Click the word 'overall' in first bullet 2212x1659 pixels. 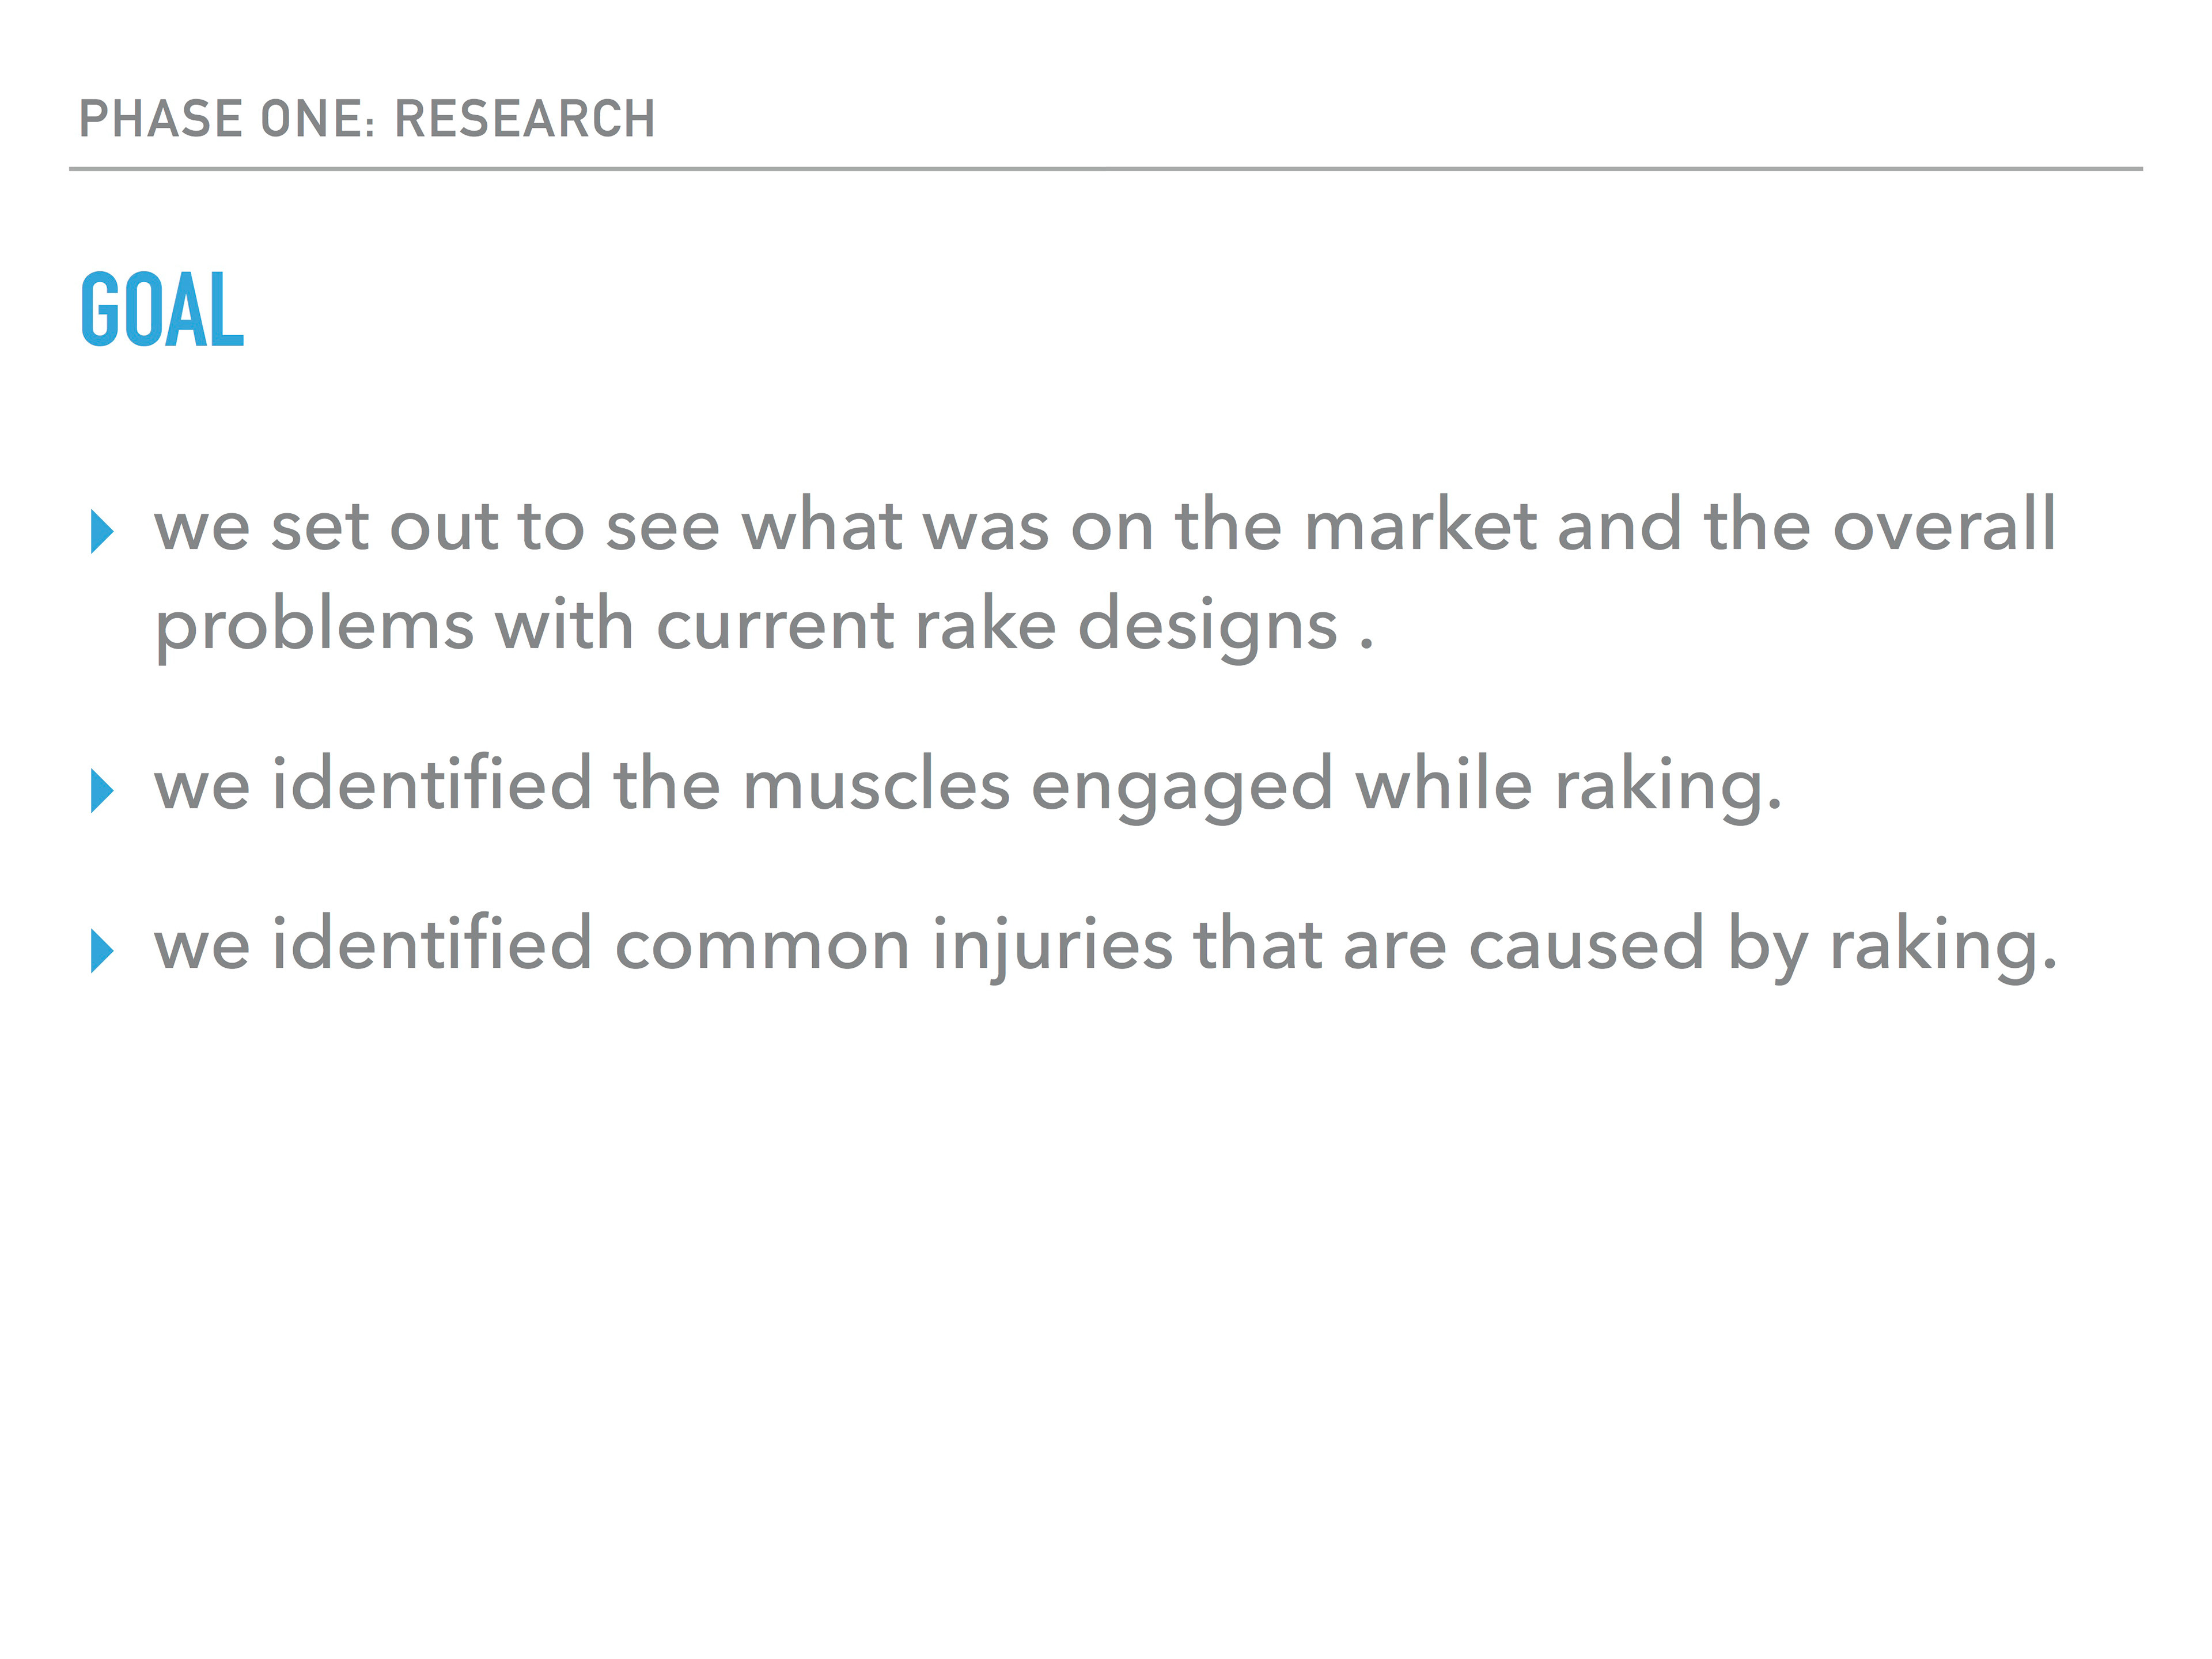click(x=1943, y=526)
